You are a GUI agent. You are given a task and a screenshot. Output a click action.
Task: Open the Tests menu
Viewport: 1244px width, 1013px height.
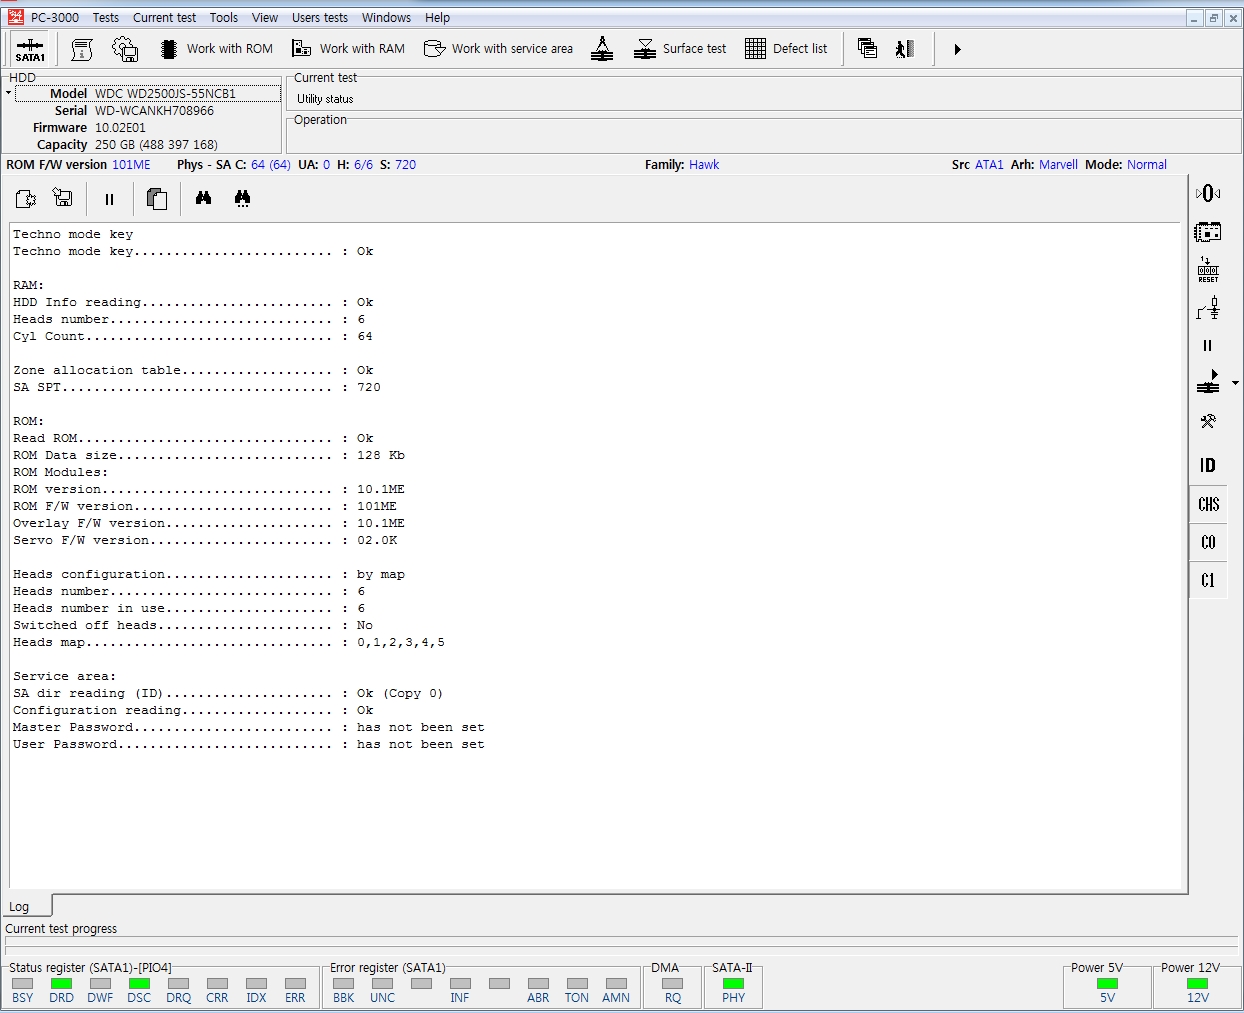[x=106, y=17]
